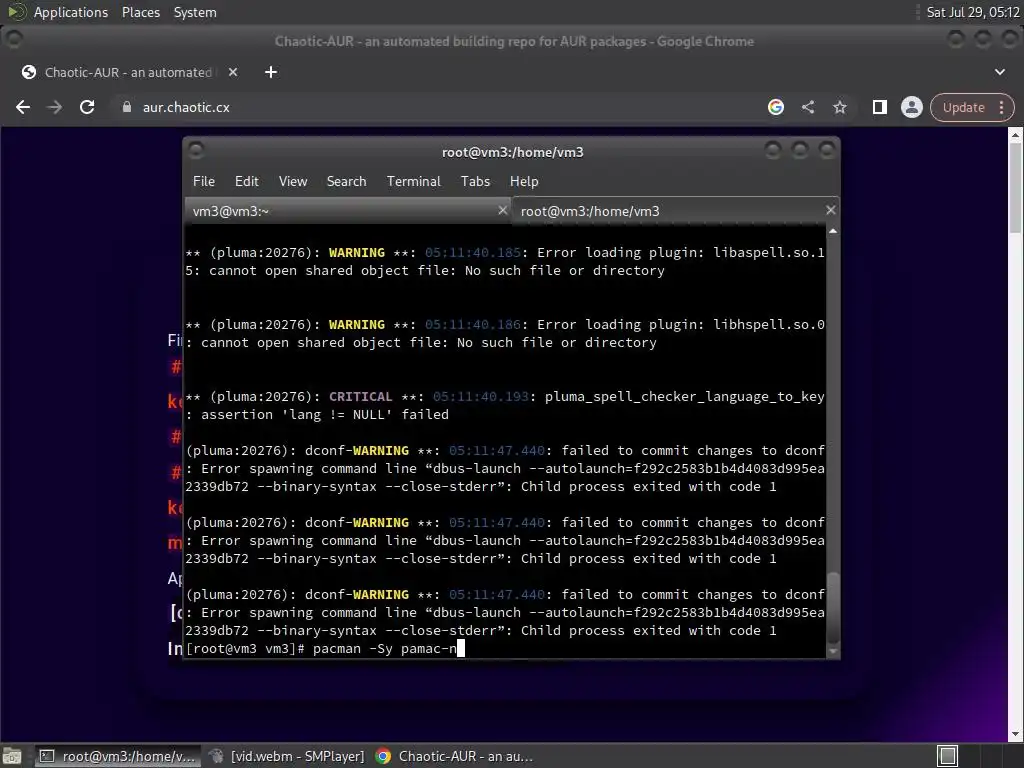Image resolution: width=1024 pixels, height=768 pixels.
Task: Click terminal scrollbar up arrow
Action: point(833,231)
